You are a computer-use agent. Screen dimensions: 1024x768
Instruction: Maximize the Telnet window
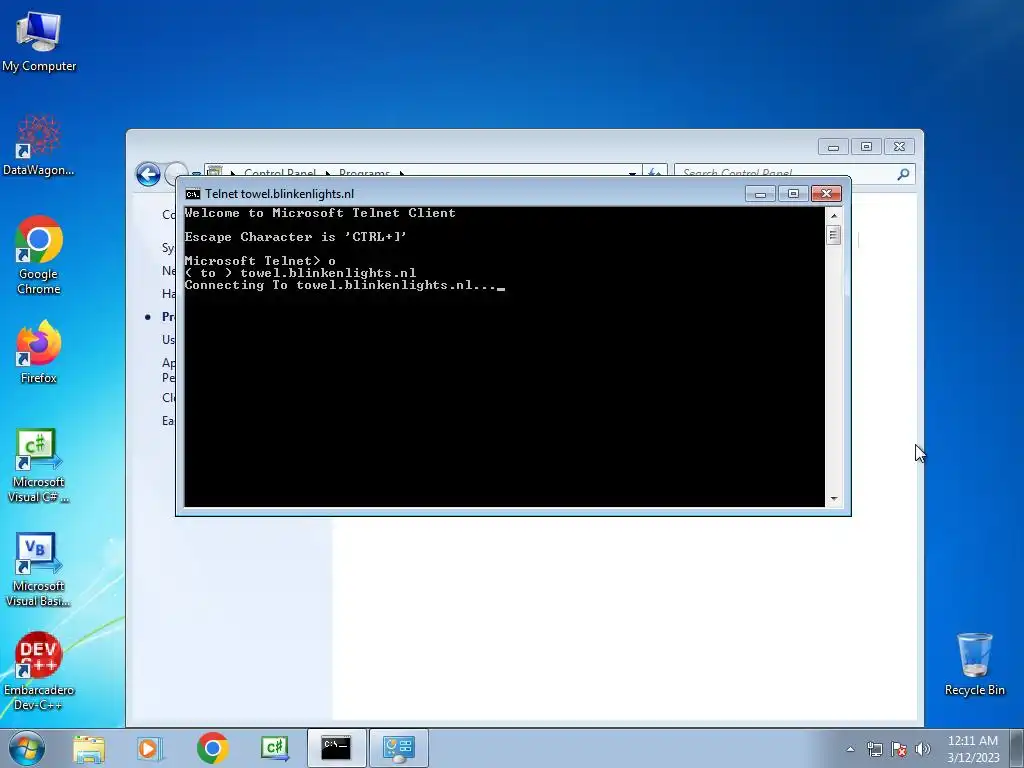point(793,194)
